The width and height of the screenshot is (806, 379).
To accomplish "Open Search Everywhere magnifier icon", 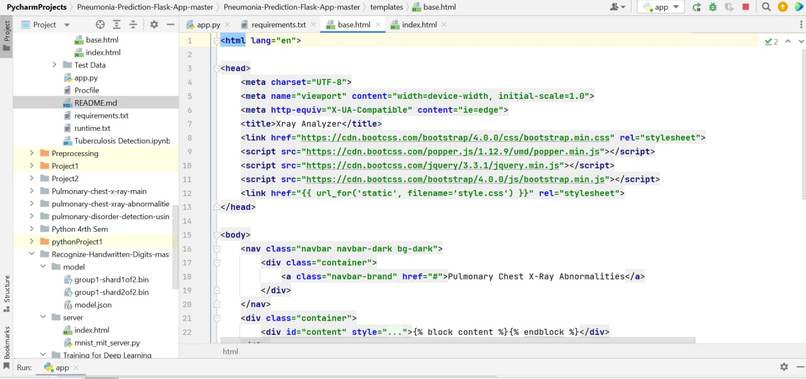I will tap(766, 7).
